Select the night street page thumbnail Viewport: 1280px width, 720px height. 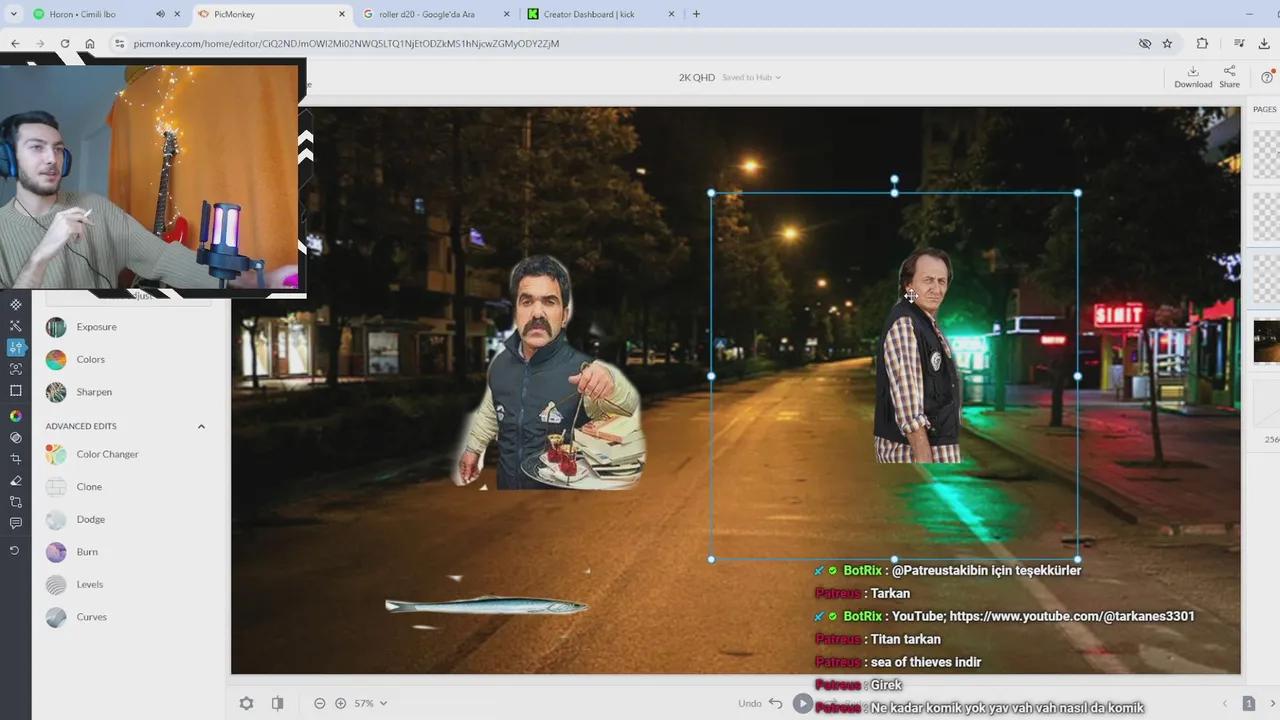coord(1265,341)
